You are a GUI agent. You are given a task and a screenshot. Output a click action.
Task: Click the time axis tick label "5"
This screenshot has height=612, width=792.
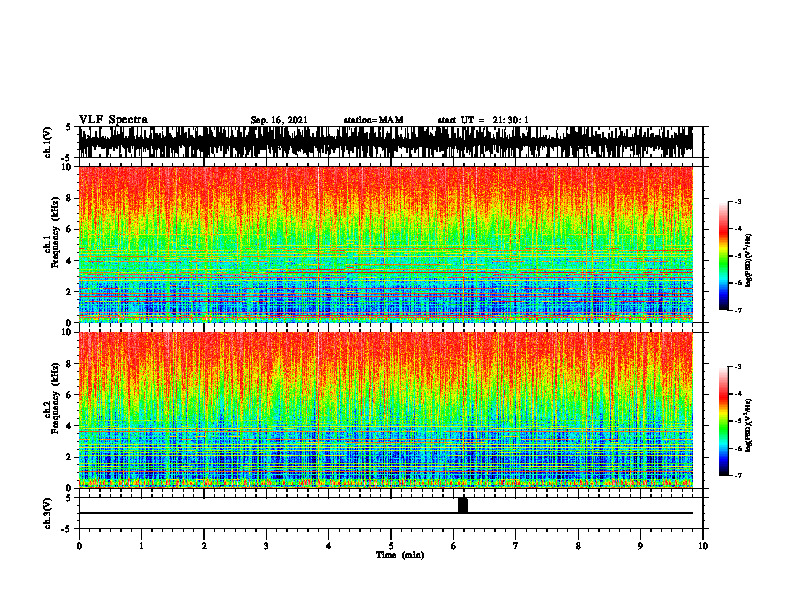(391, 546)
